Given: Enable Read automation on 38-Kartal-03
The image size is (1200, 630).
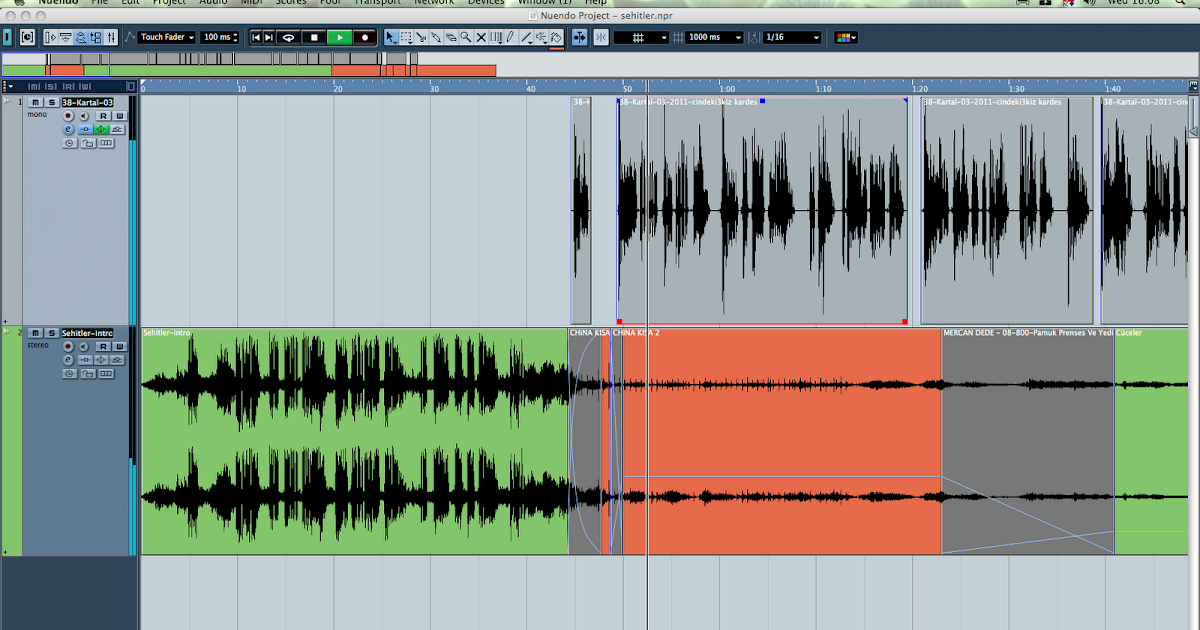Looking at the screenshot, I should tap(103, 116).
